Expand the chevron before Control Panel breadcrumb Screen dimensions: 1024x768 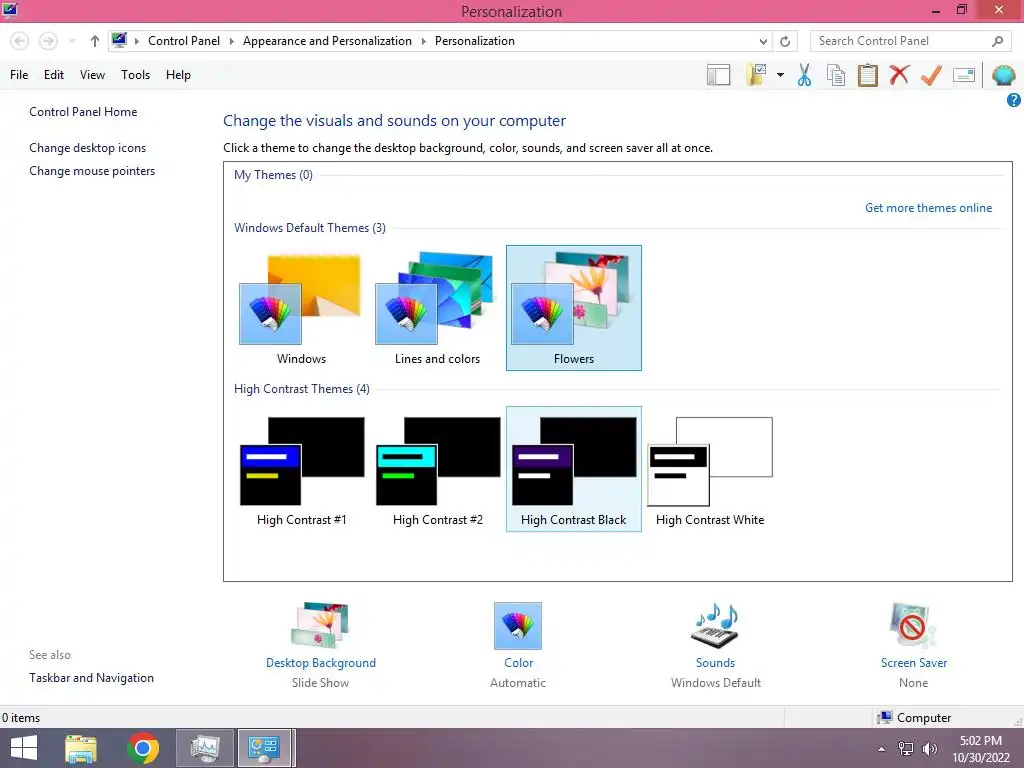pos(136,41)
